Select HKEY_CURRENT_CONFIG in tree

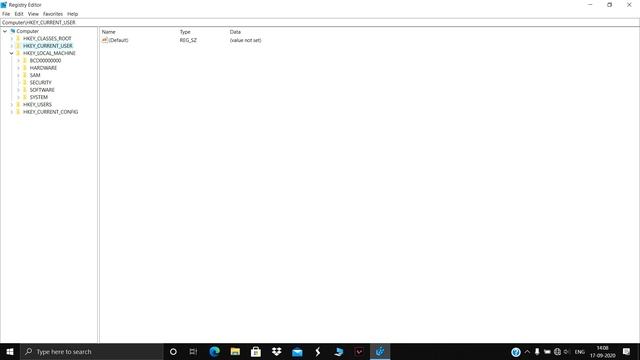(51, 112)
